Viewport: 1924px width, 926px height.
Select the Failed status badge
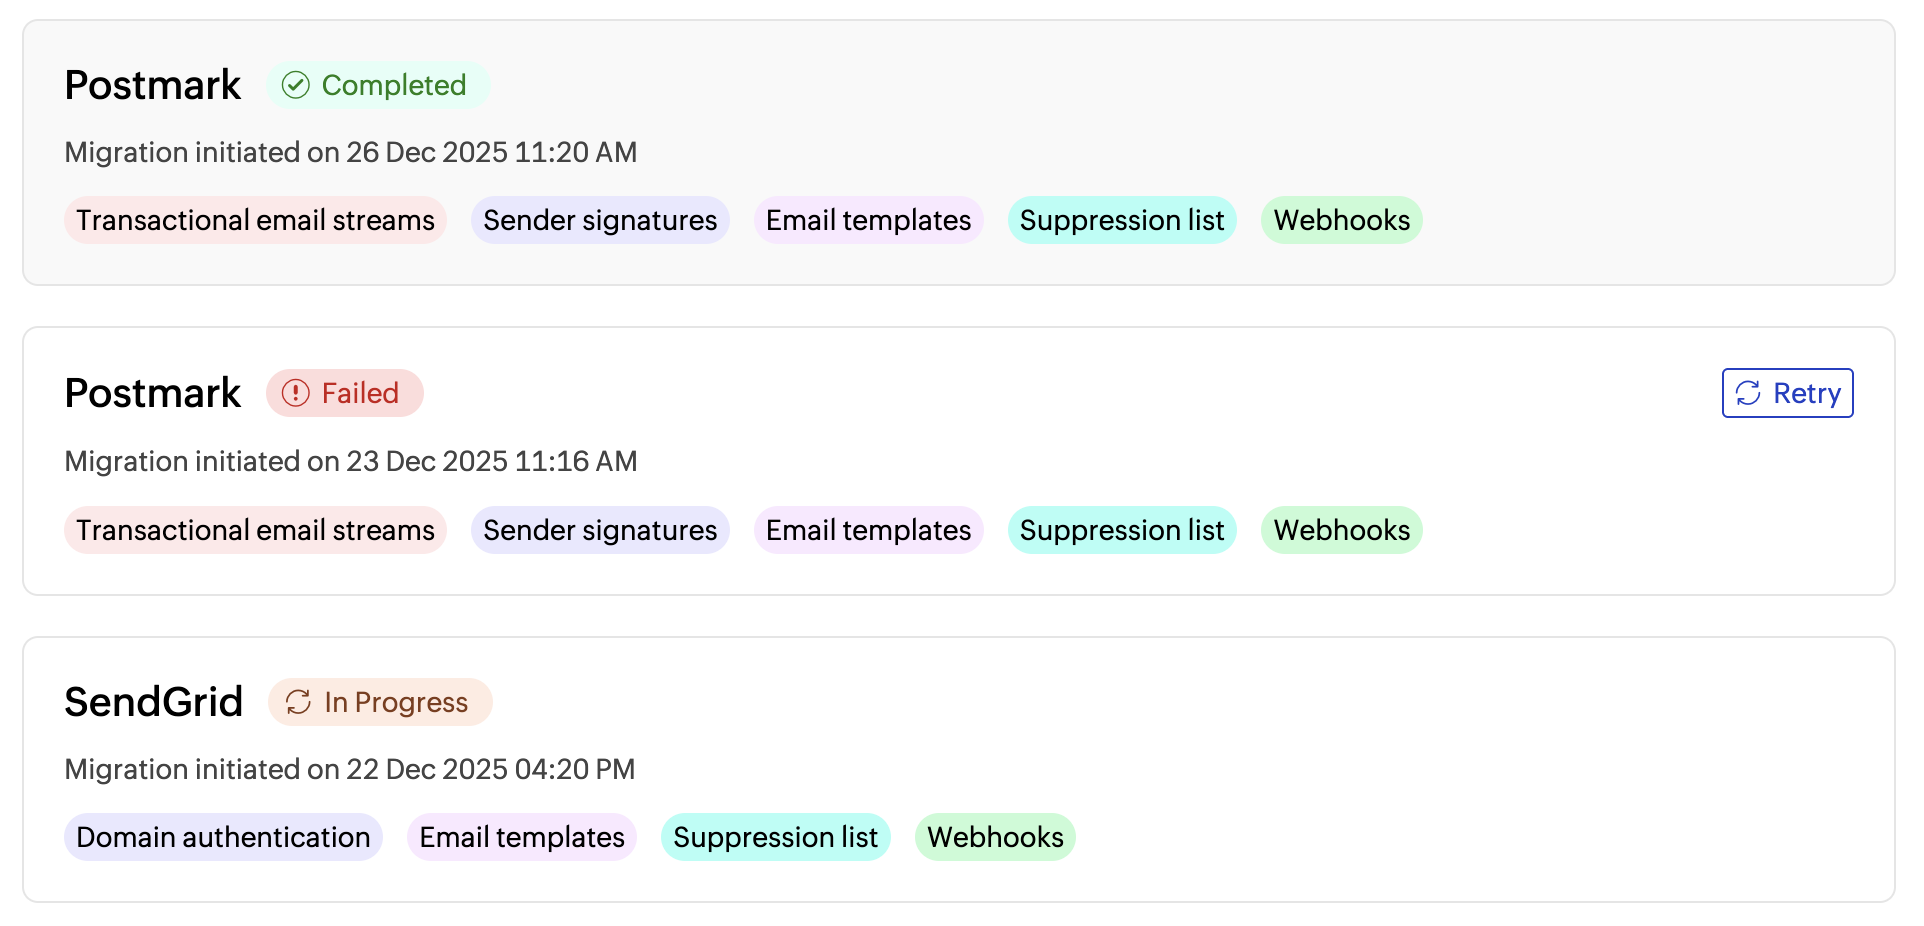point(345,393)
